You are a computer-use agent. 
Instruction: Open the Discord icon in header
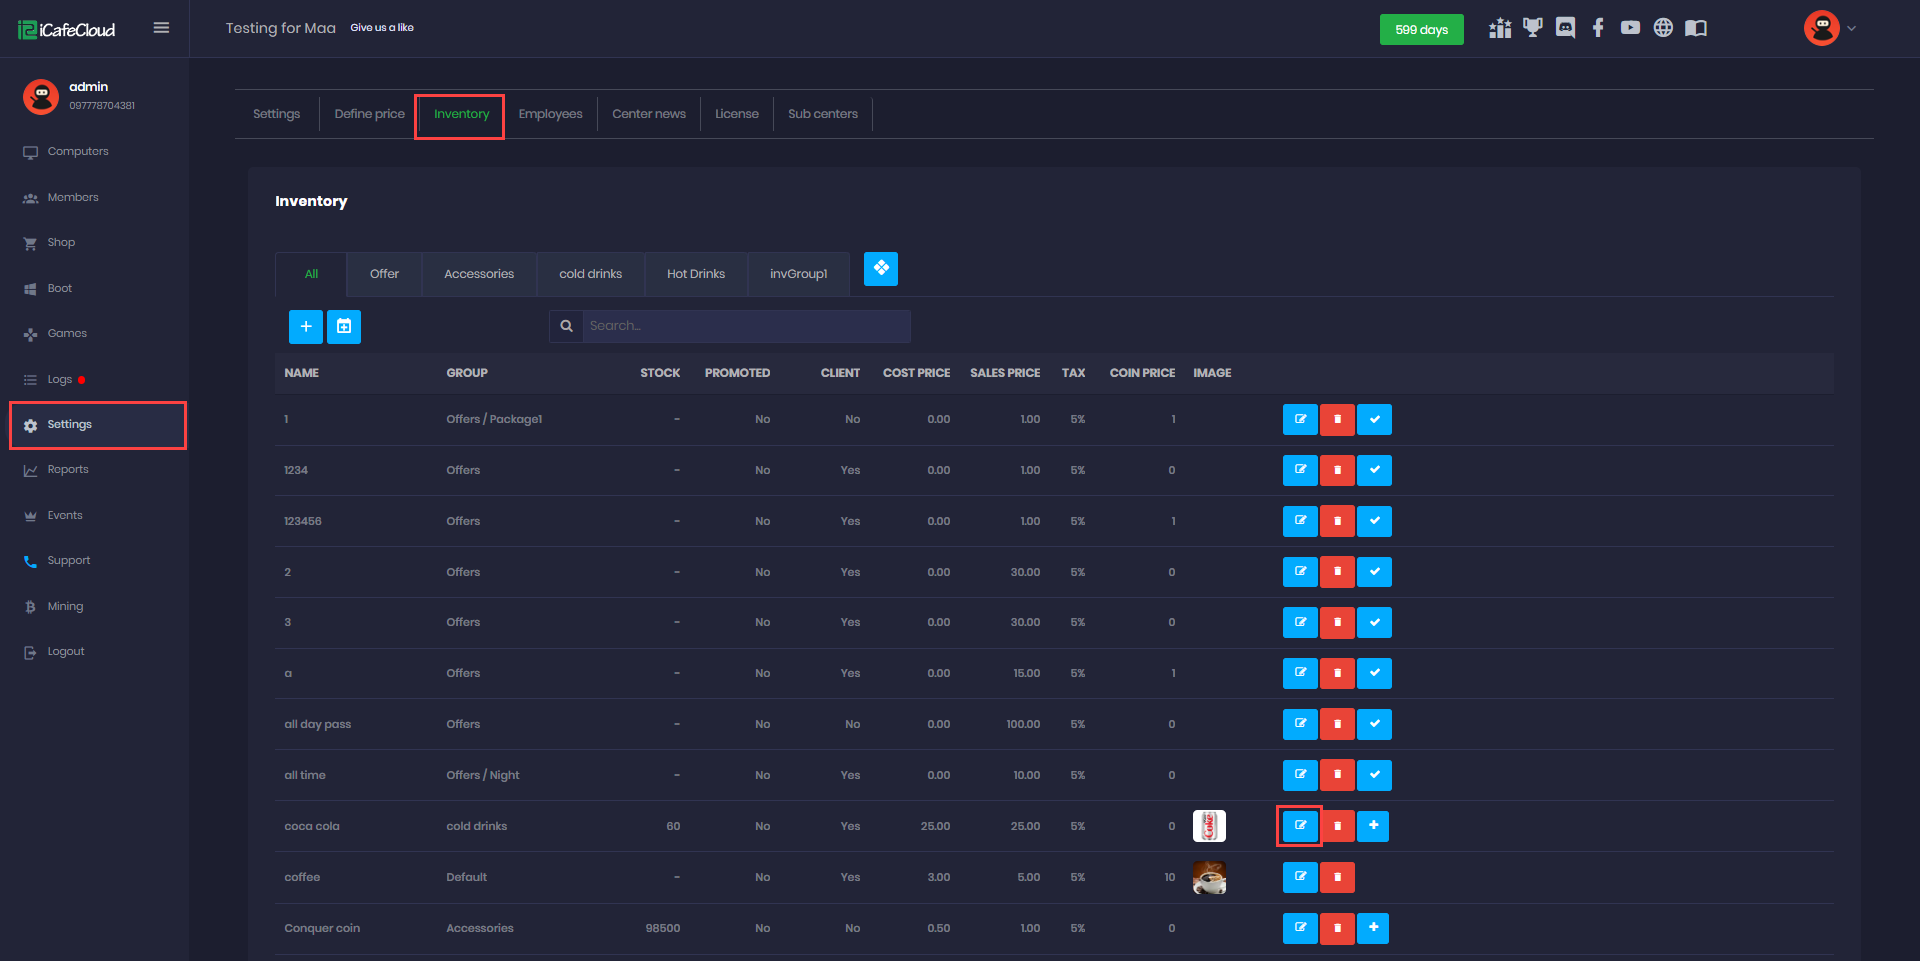(1565, 28)
